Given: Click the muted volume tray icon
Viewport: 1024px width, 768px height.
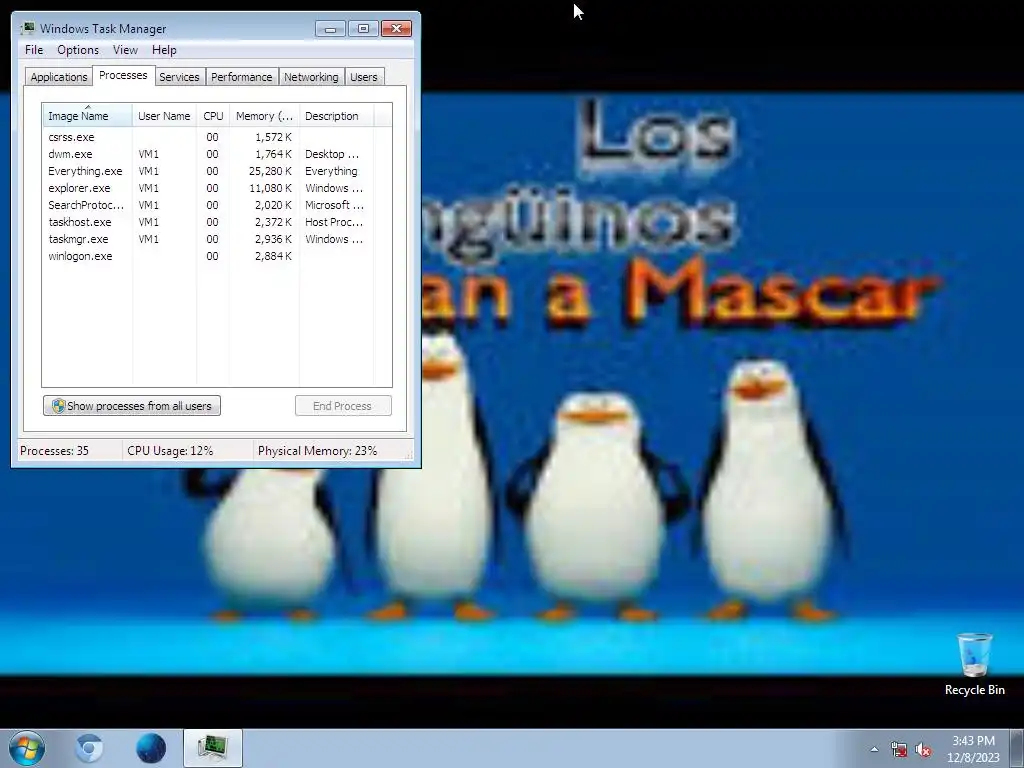Looking at the screenshot, I should [x=923, y=750].
